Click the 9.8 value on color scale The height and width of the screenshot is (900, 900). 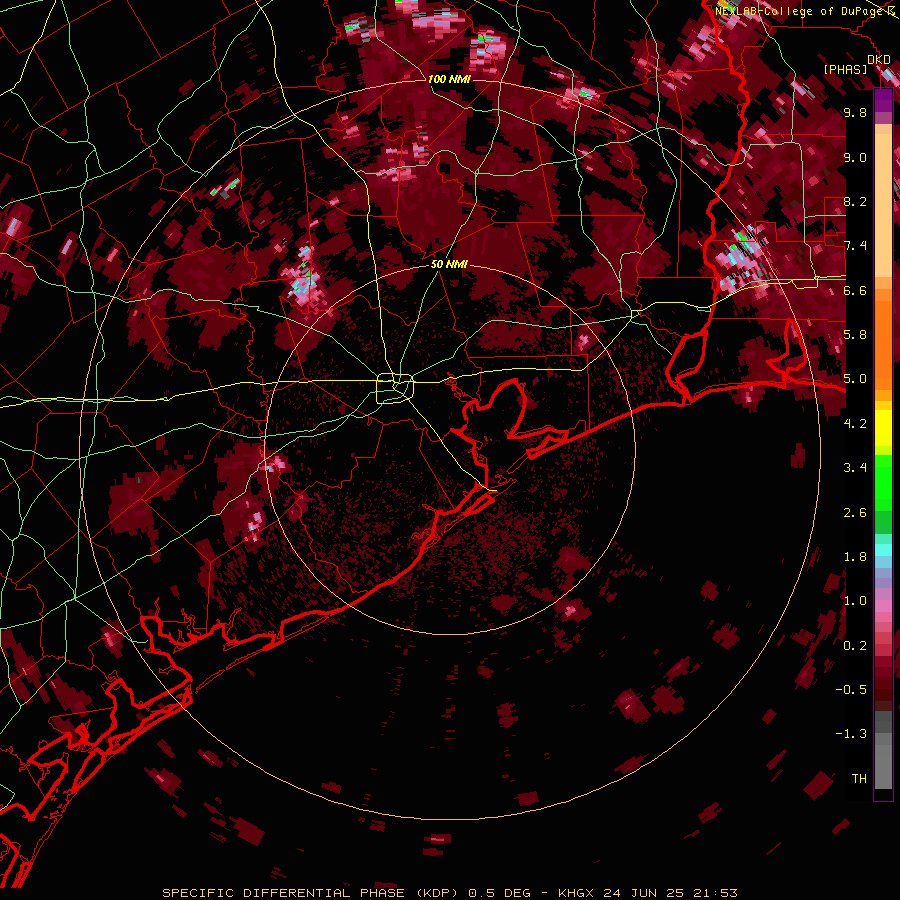pyautogui.click(x=855, y=112)
